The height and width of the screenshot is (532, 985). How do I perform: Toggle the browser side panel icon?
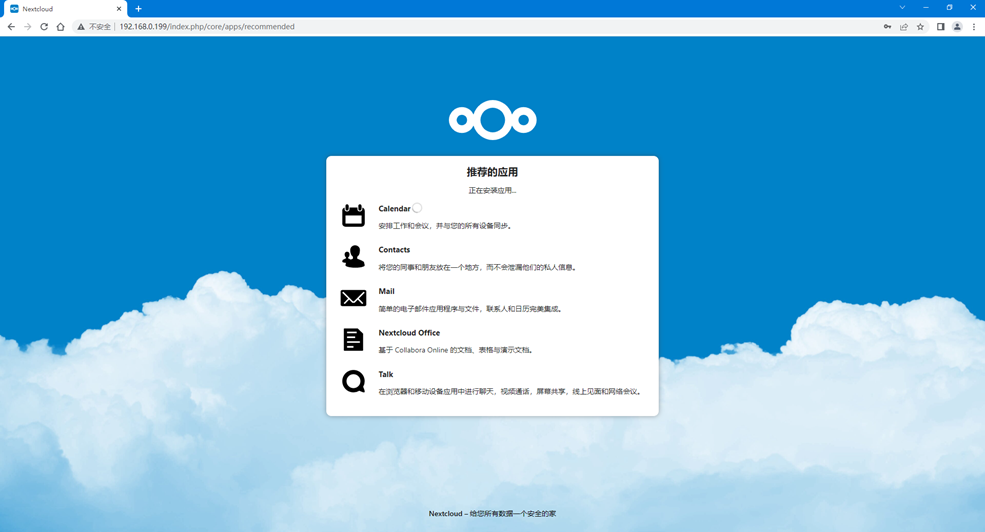940,26
